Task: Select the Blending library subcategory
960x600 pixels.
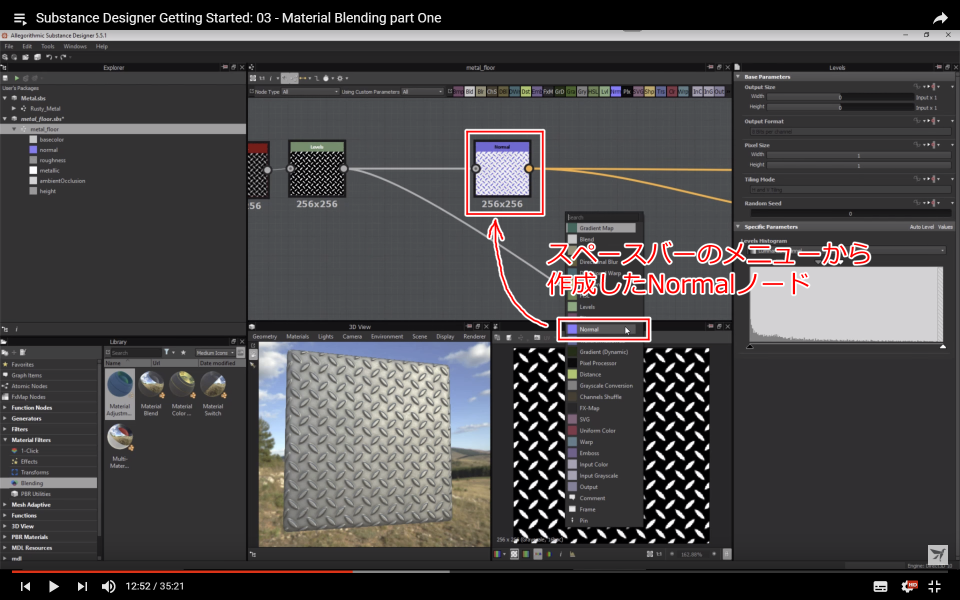Action: pyautogui.click(x=48, y=483)
